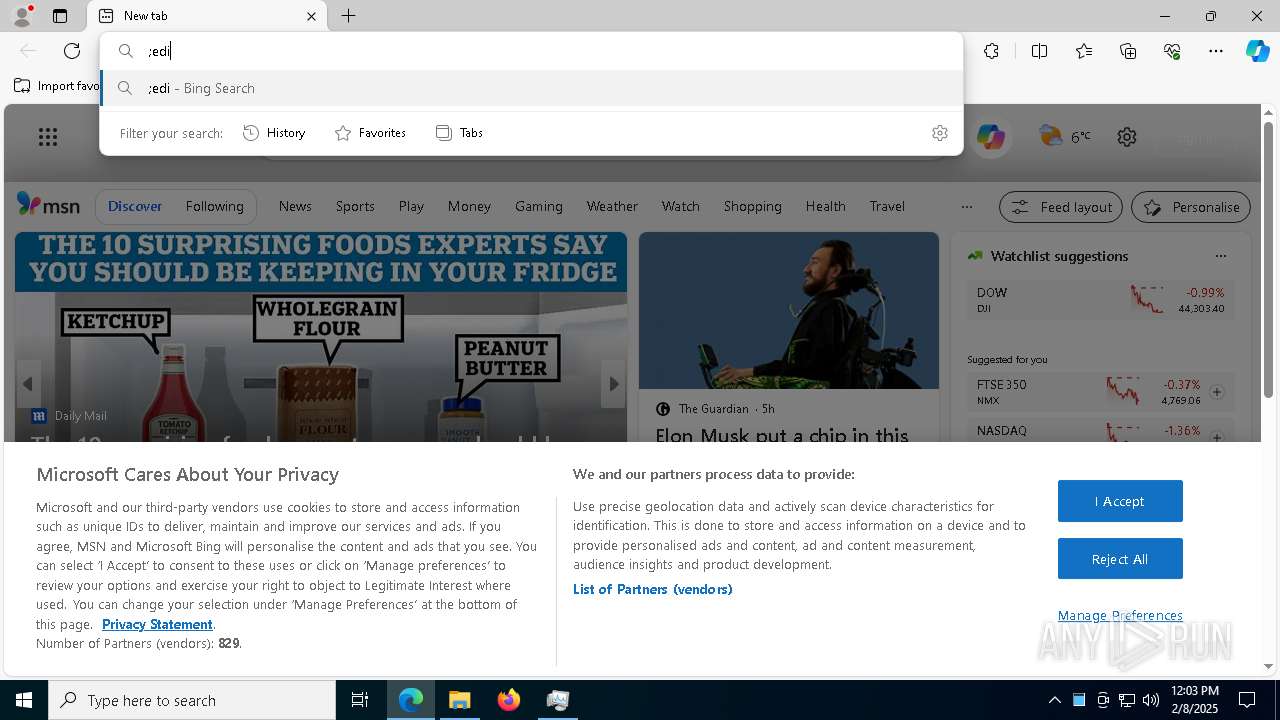Viewport: 1280px width, 720px height.
Task: Open Task View on taskbar
Action: 360,700
